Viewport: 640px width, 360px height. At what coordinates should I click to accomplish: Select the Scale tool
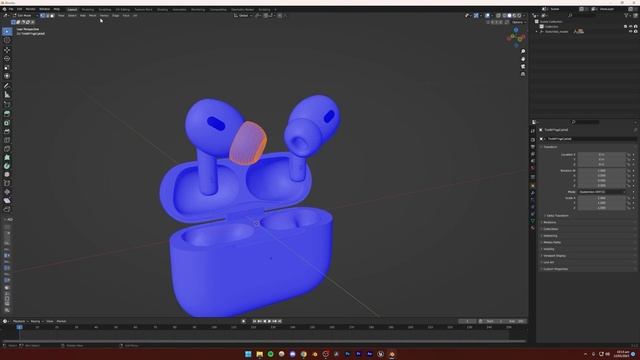click(x=7, y=67)
